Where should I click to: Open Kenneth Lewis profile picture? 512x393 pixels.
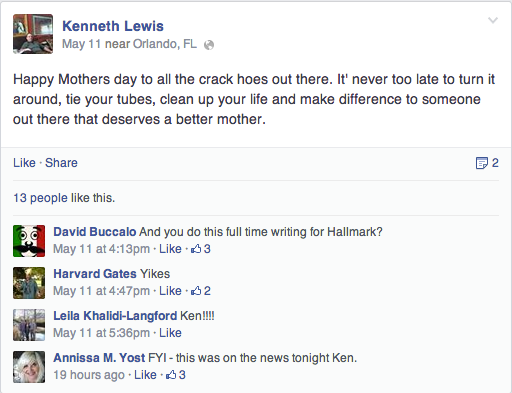coord(33,34)
